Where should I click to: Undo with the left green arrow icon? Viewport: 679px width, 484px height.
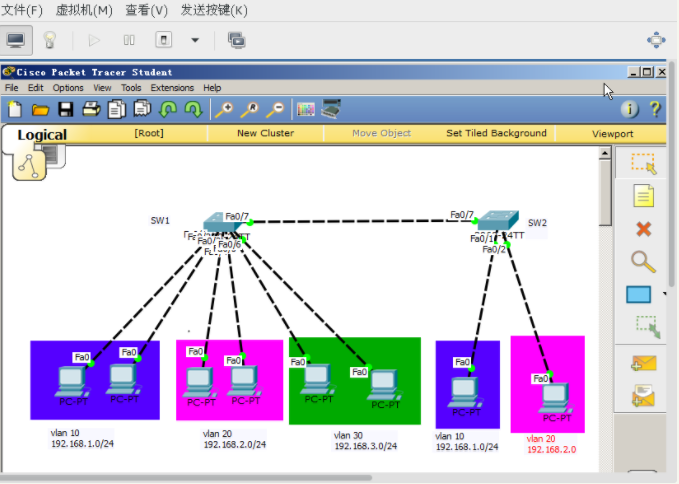point(168,110)
